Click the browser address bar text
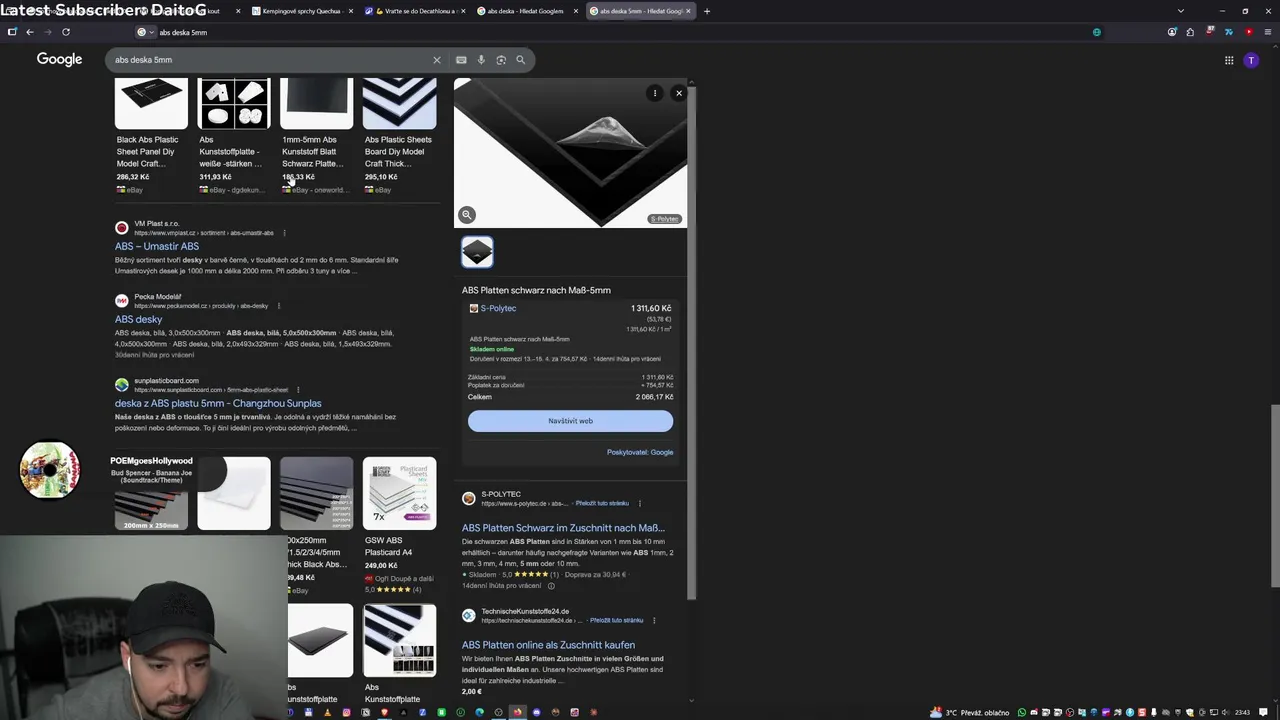Screen dimensions: 1280x720 coord(183,32)
